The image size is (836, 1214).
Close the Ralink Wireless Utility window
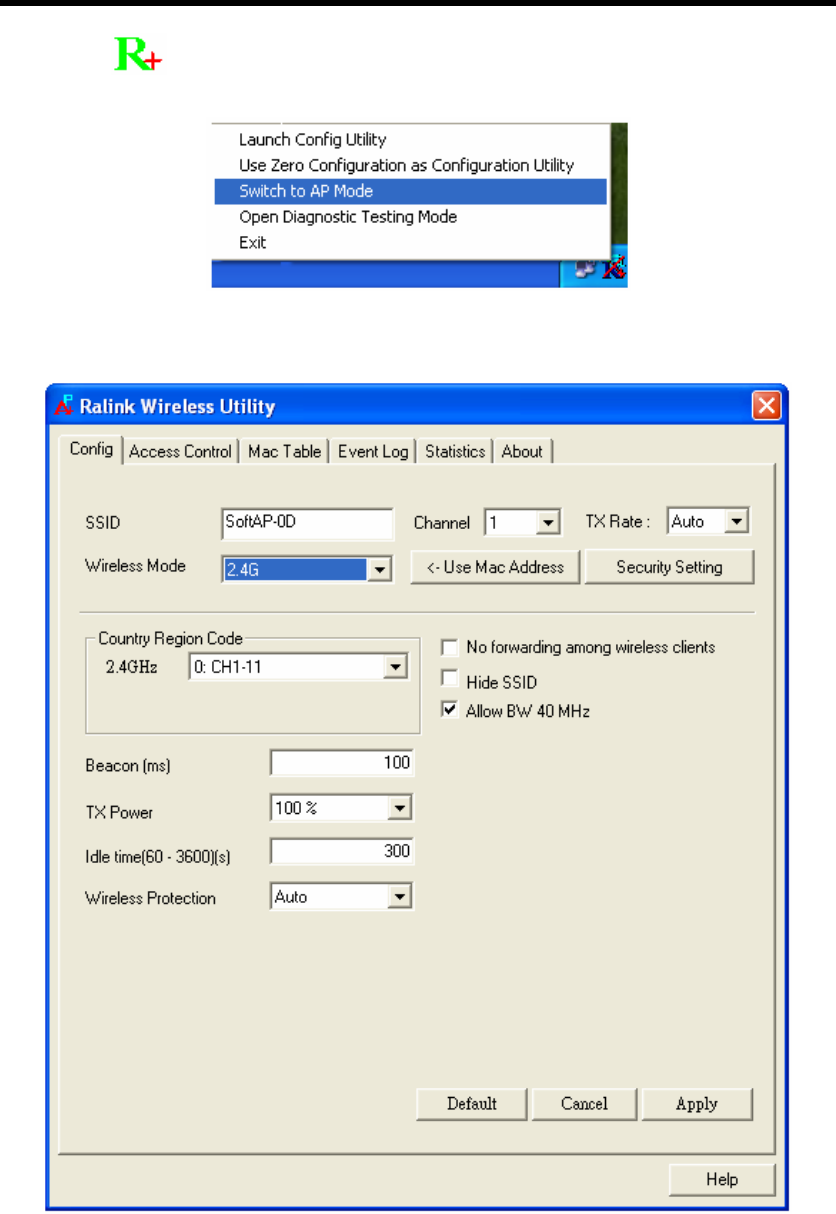pos(766,406)
